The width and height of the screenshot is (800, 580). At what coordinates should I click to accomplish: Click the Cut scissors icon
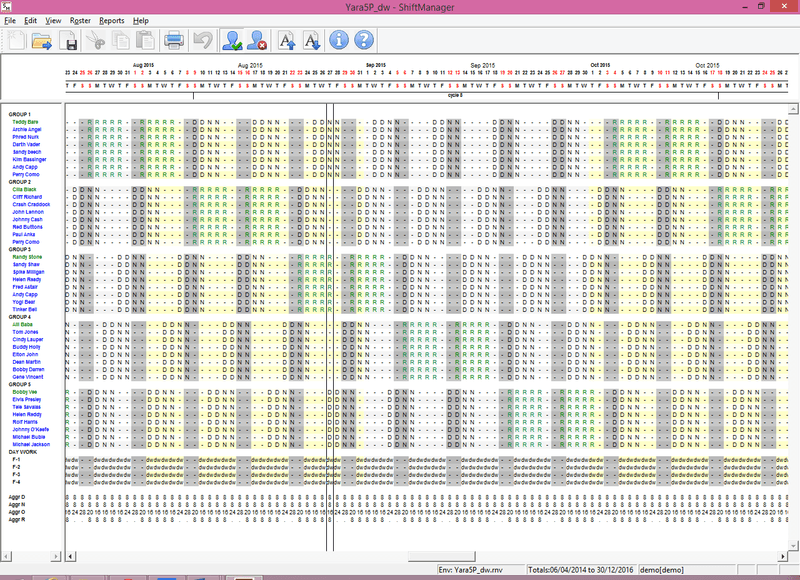point(95,40)
